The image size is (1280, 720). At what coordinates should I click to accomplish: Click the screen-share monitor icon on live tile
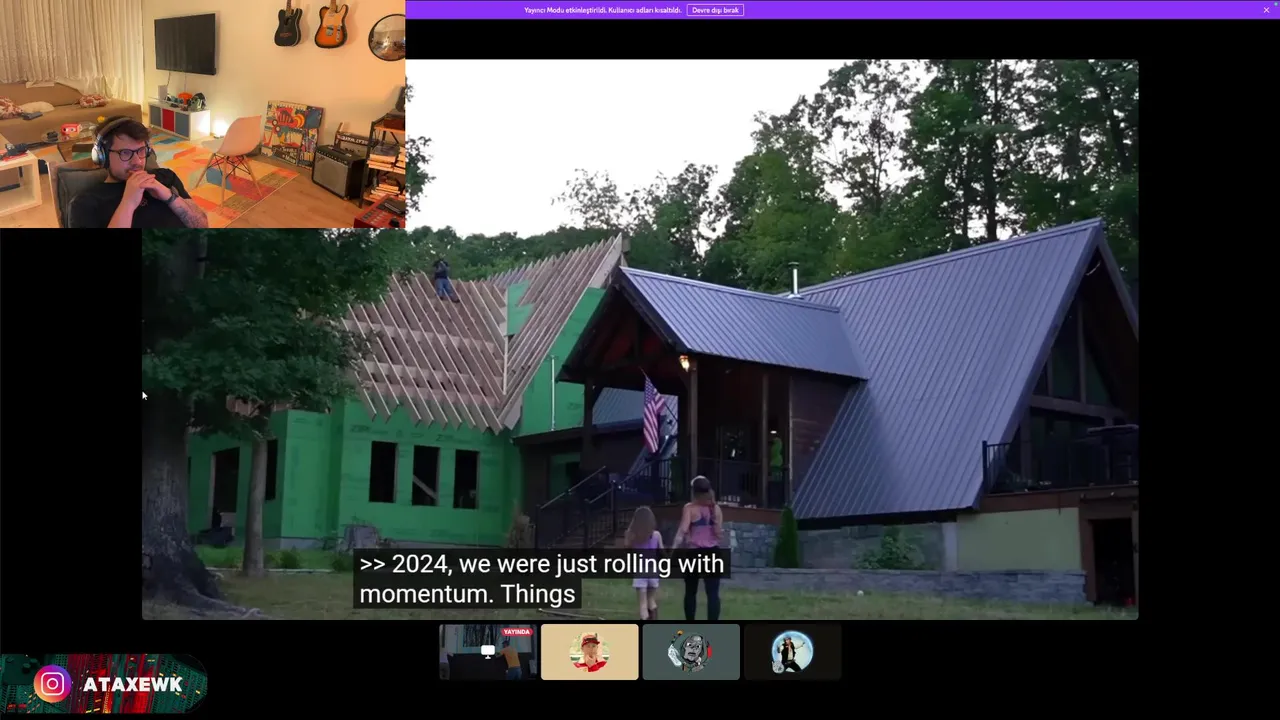pos(488,651)
